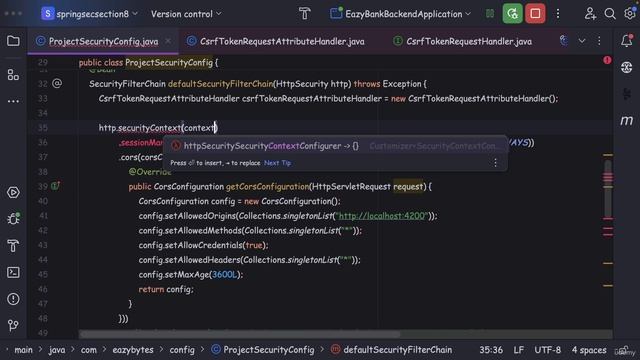This screenshot has width=640, height=360.
Task: Open editor tabs options kebab menu
Action: [599, 41]
